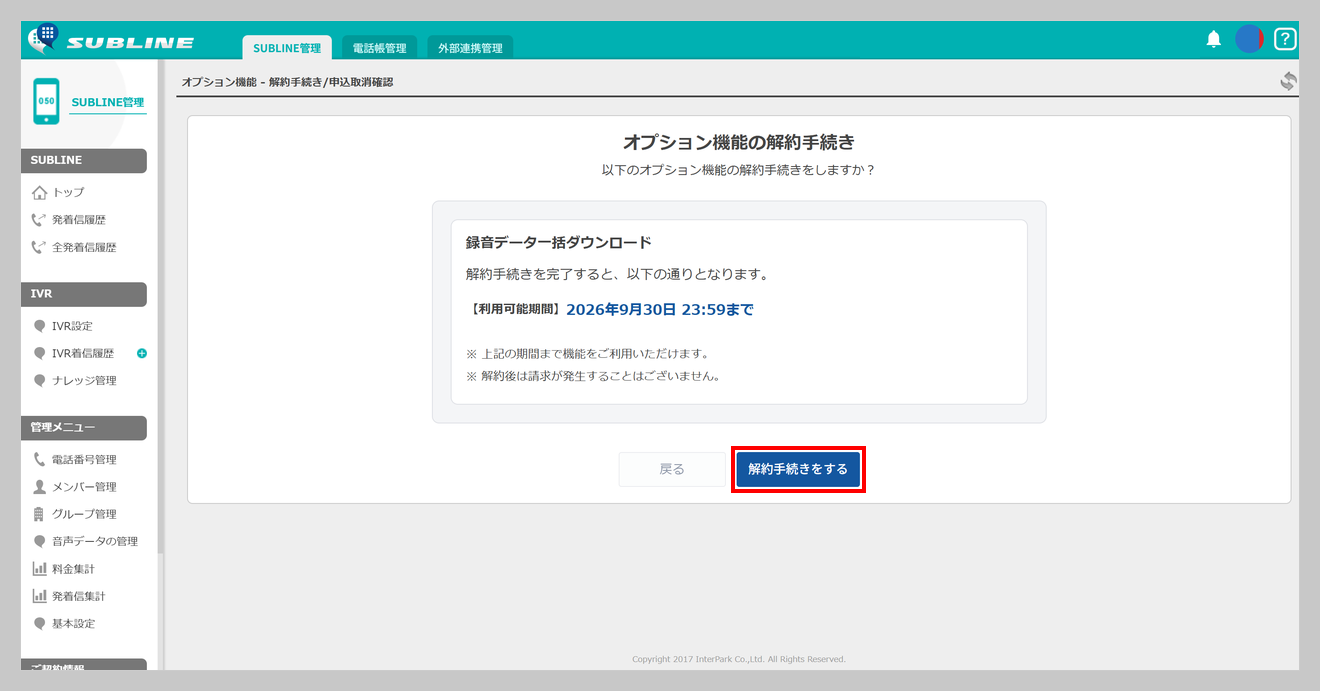1320x691 pixels.
Task: Click the note ※ 解約後は請求が発生することはございません。
Action: [x=593, y=377]
